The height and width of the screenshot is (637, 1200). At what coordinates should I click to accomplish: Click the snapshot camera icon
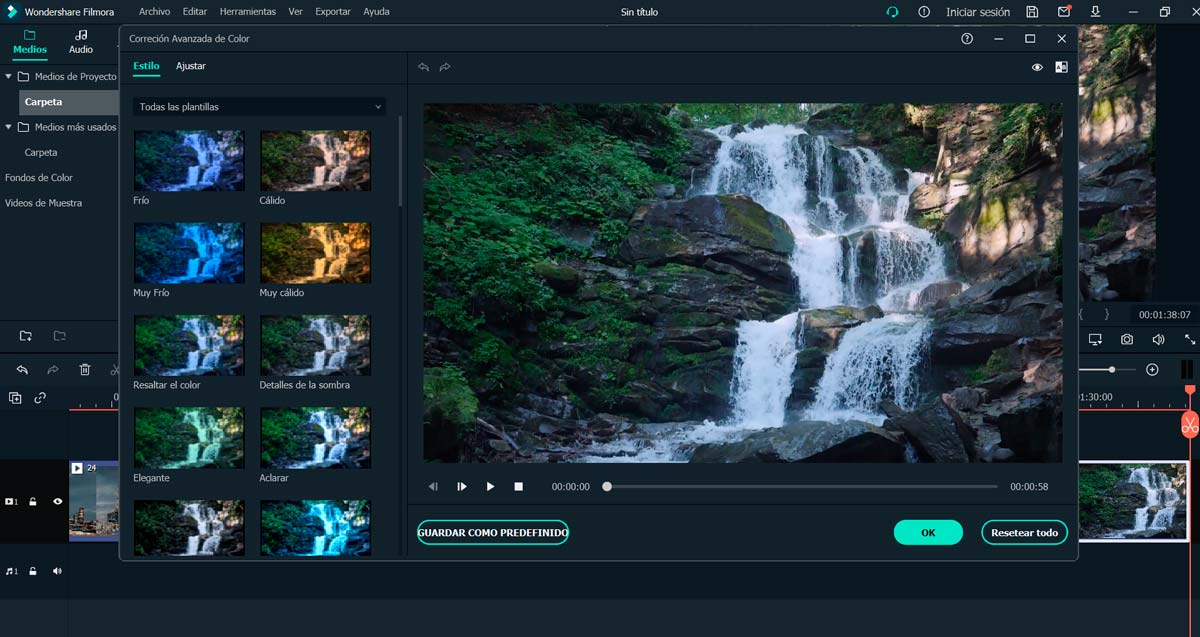(1127, 340)
